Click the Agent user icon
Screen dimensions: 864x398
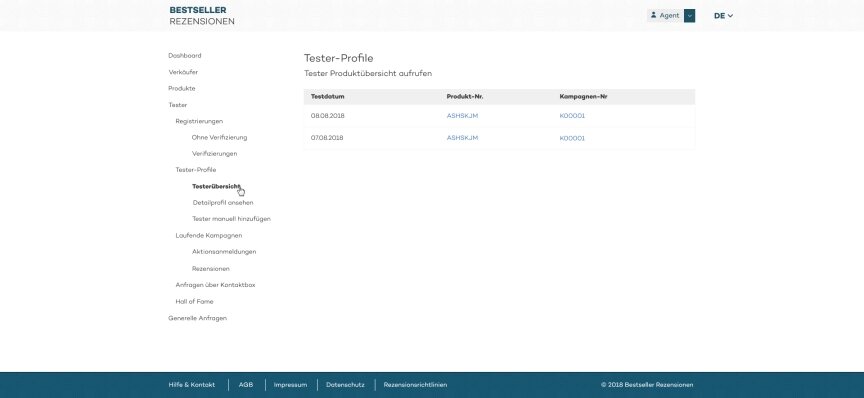coord(654,15)
